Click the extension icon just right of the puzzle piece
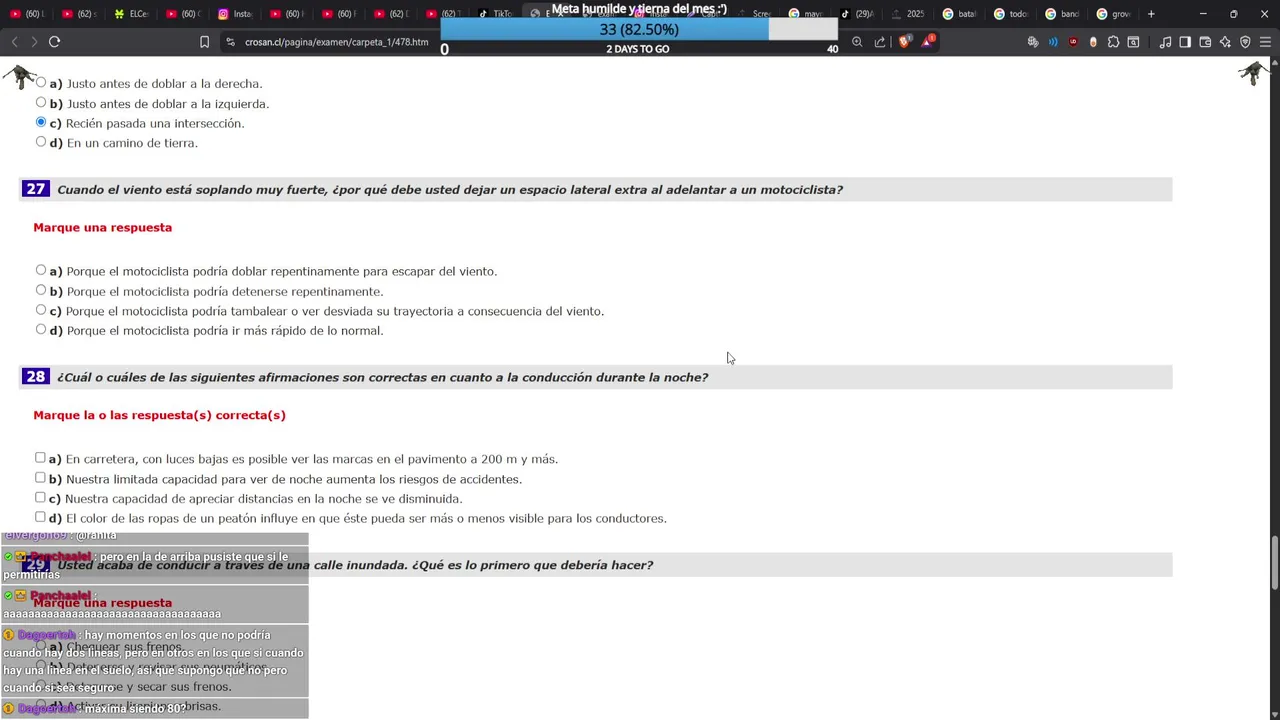This screenshot has height=720, width=1280. tap(1133, 42)
